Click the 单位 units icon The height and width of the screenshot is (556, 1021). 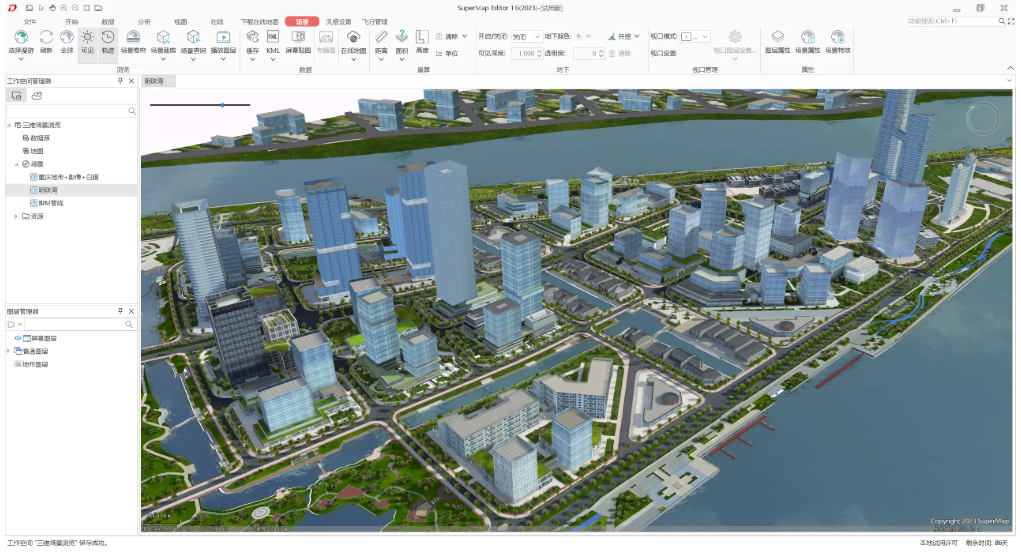[440, 53]
